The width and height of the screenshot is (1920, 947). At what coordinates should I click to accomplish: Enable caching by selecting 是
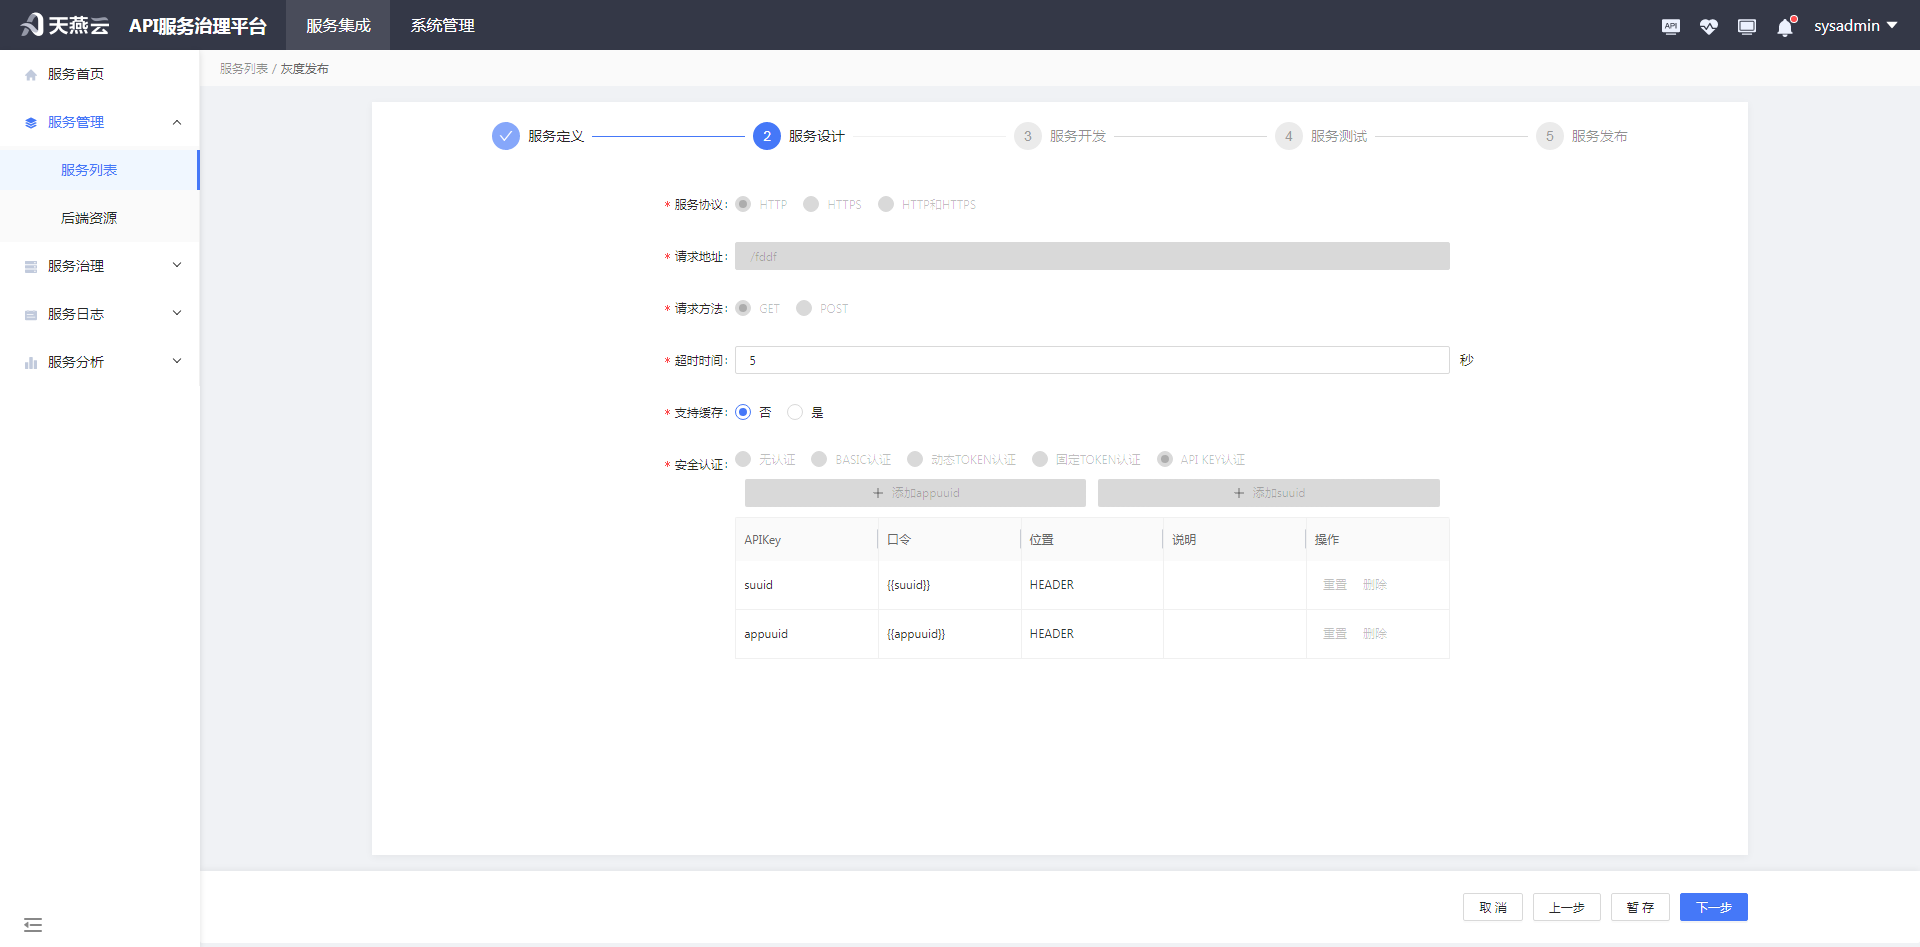tap(795, 411)
